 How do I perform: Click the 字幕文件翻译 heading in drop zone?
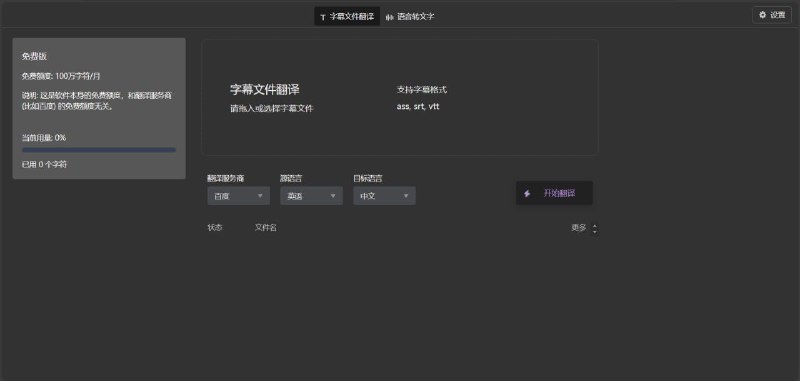pyautogui.click(x=265, y=90)
